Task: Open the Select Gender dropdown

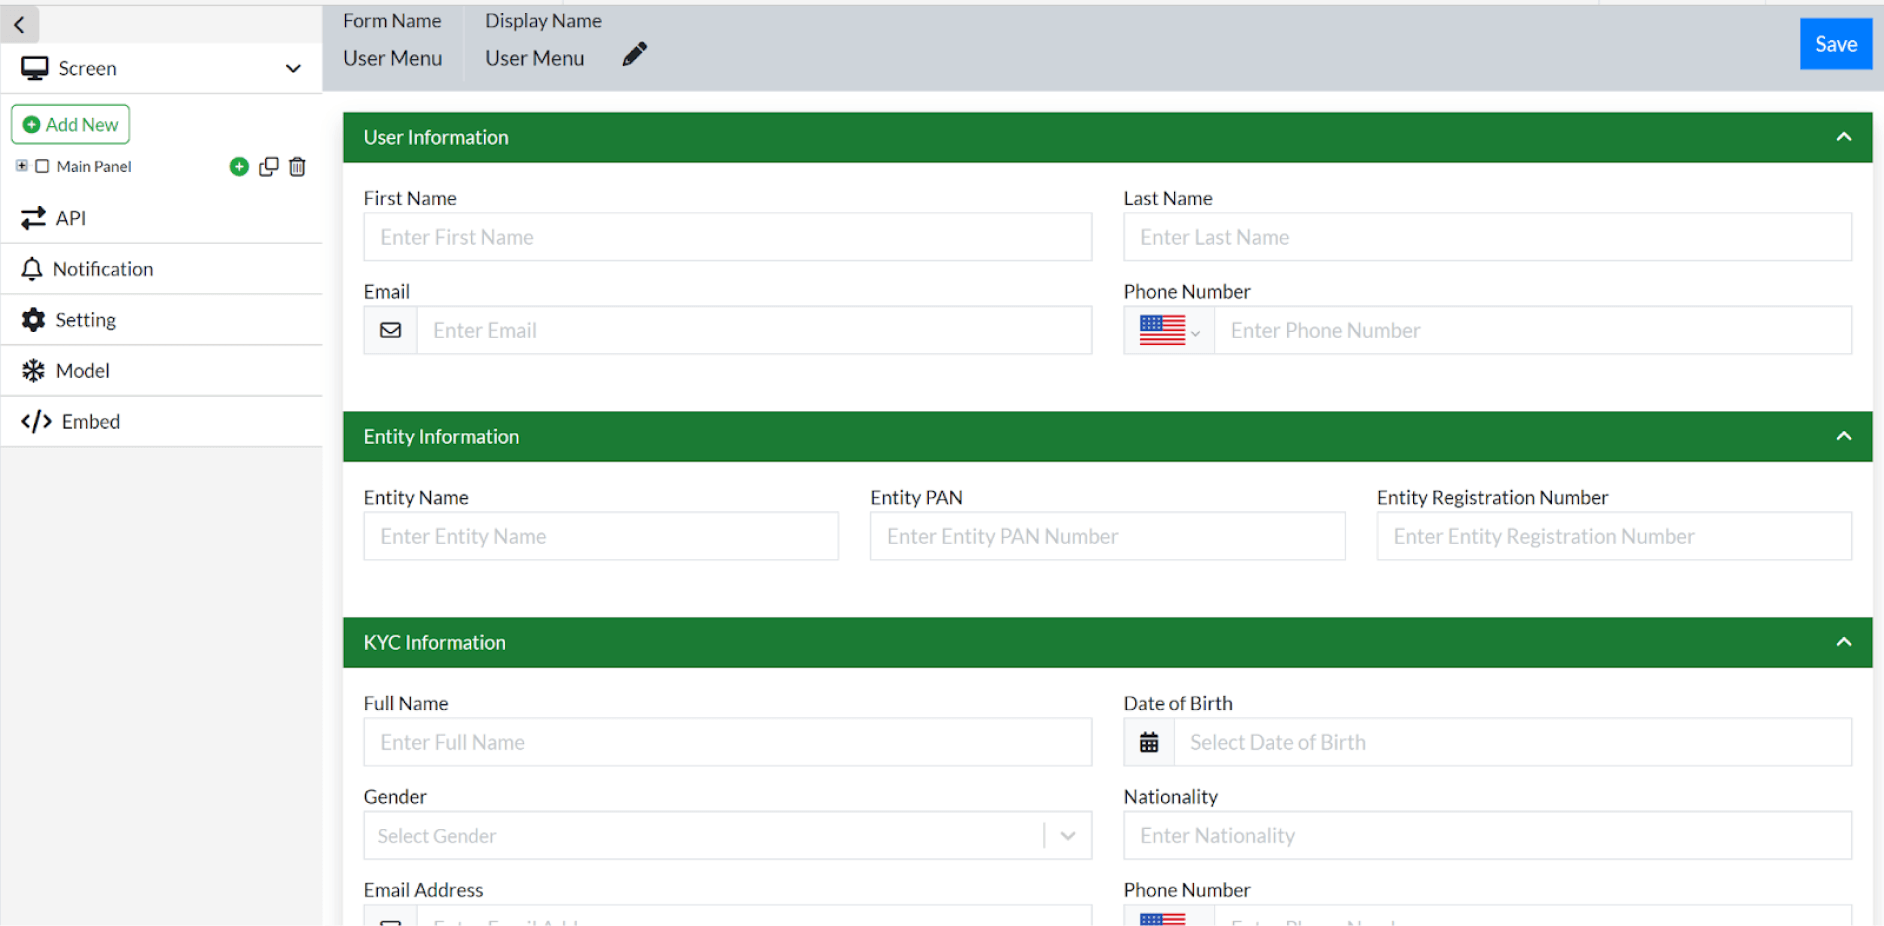Action: point(728,836)
